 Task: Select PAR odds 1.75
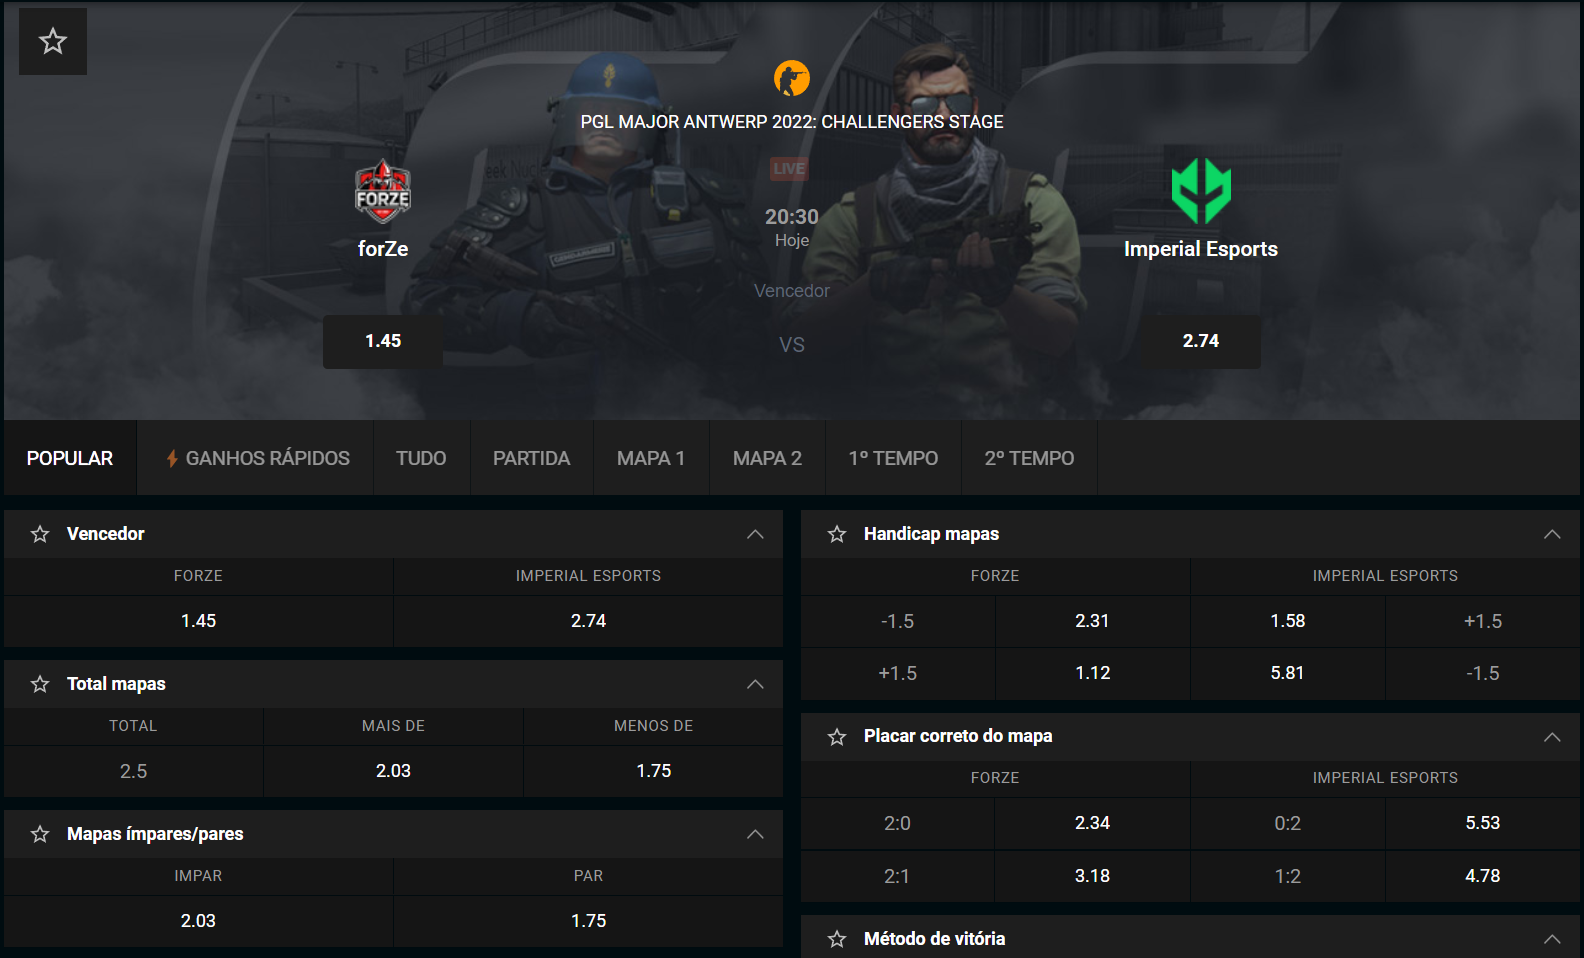[x=588, y=921]
